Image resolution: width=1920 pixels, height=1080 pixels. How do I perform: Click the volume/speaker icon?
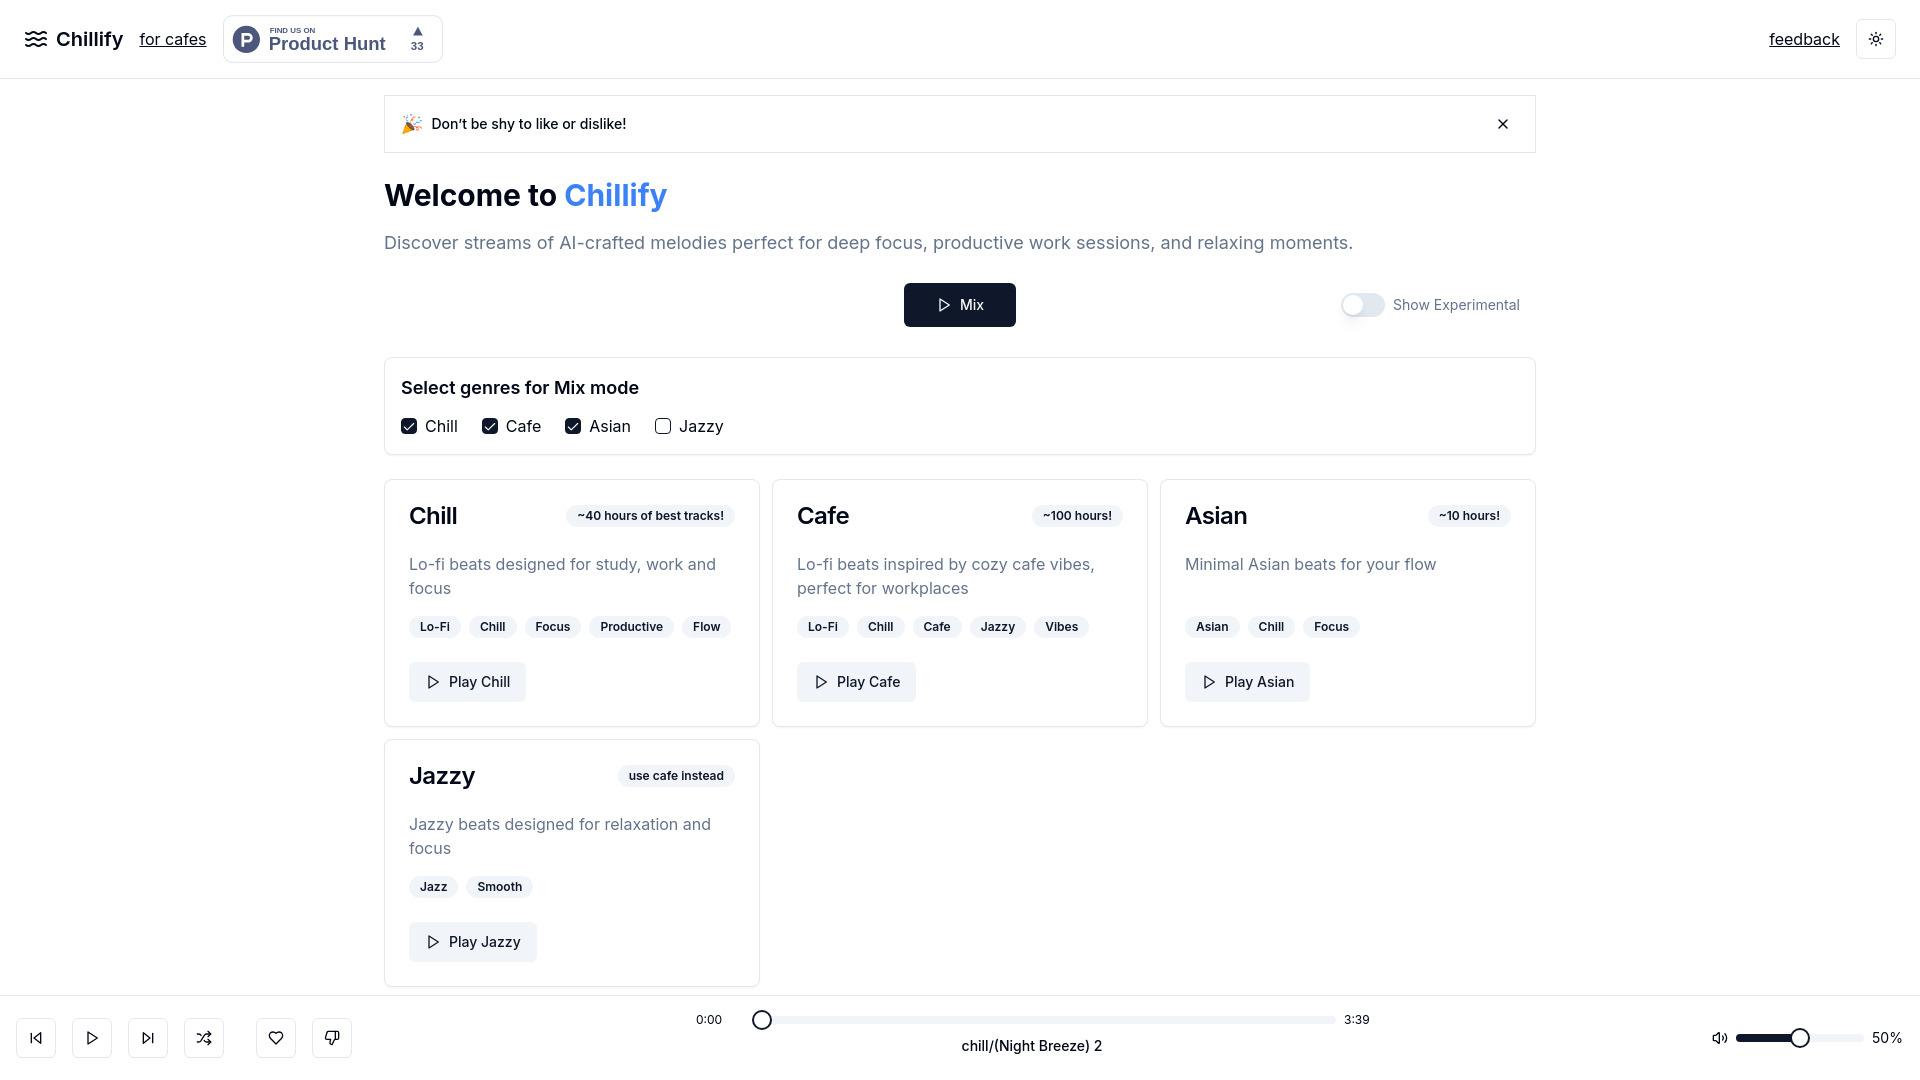coord(1720,1038)
